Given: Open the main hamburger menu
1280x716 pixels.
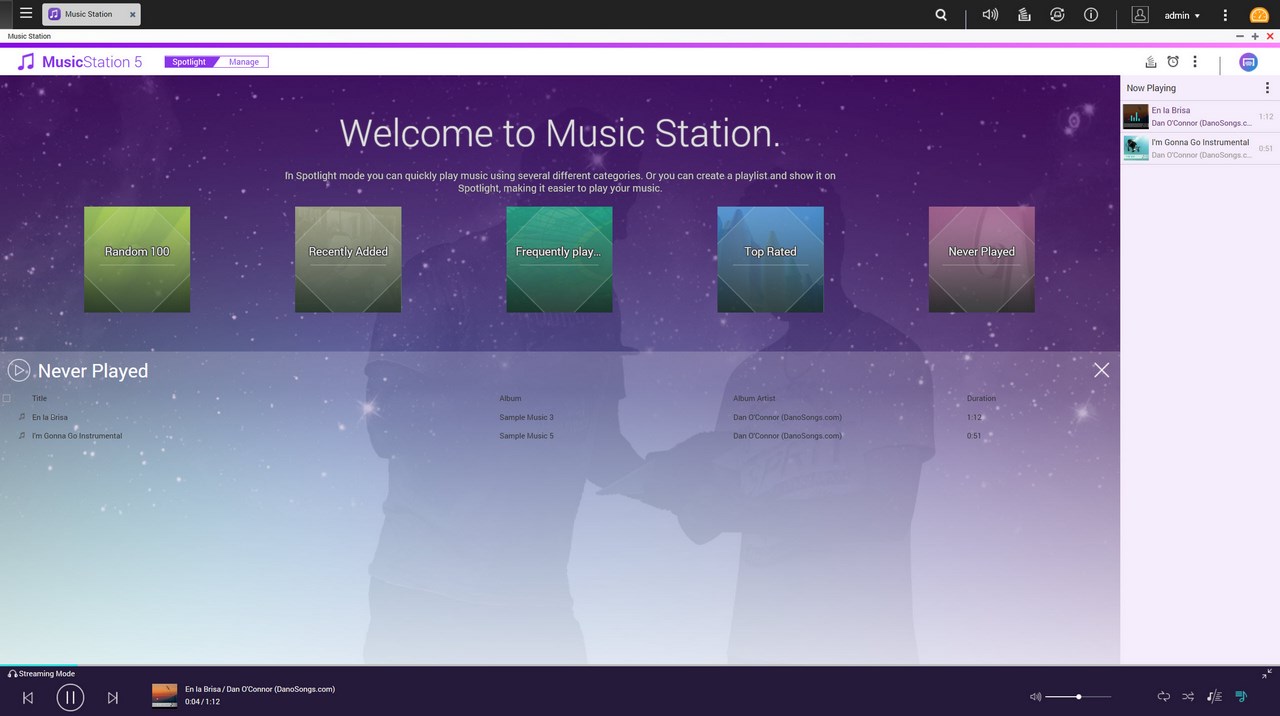Looking at the screenshot, I should [26, 14].
